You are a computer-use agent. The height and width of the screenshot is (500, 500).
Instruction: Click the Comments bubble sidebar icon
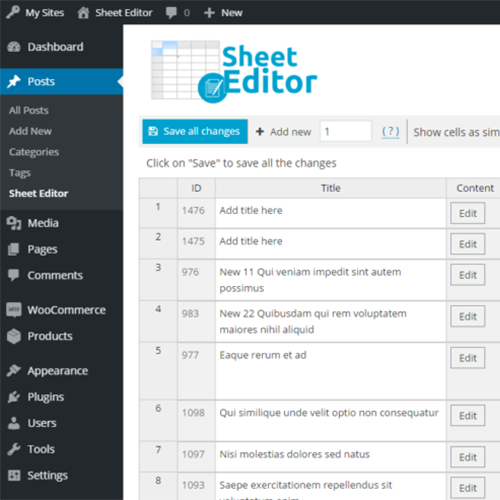pos(14,275)
